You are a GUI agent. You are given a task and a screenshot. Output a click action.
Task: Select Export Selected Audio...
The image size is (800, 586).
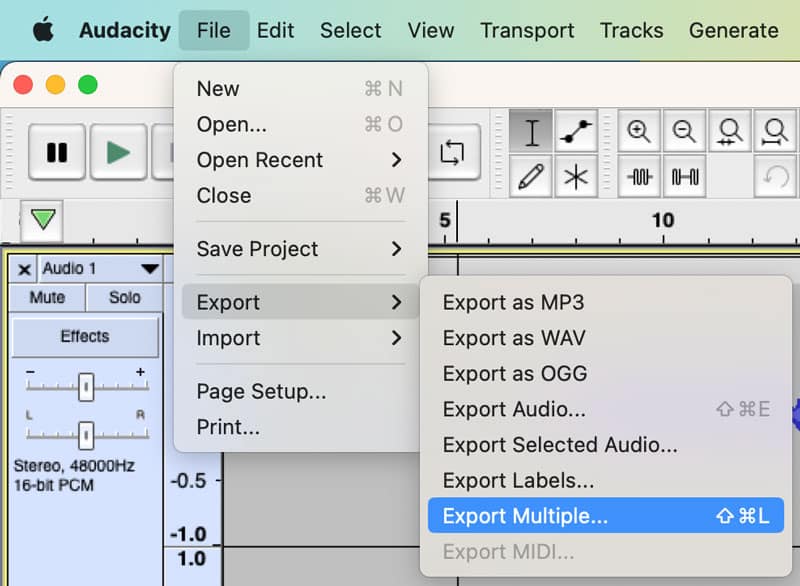tap(606, 445)
